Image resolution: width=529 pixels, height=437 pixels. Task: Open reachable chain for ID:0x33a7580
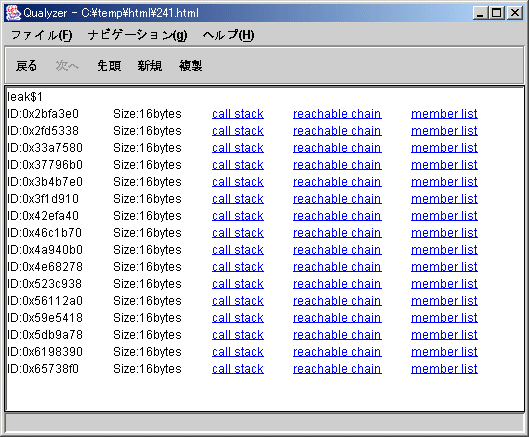pyautogui.click(x=337, y=148)
